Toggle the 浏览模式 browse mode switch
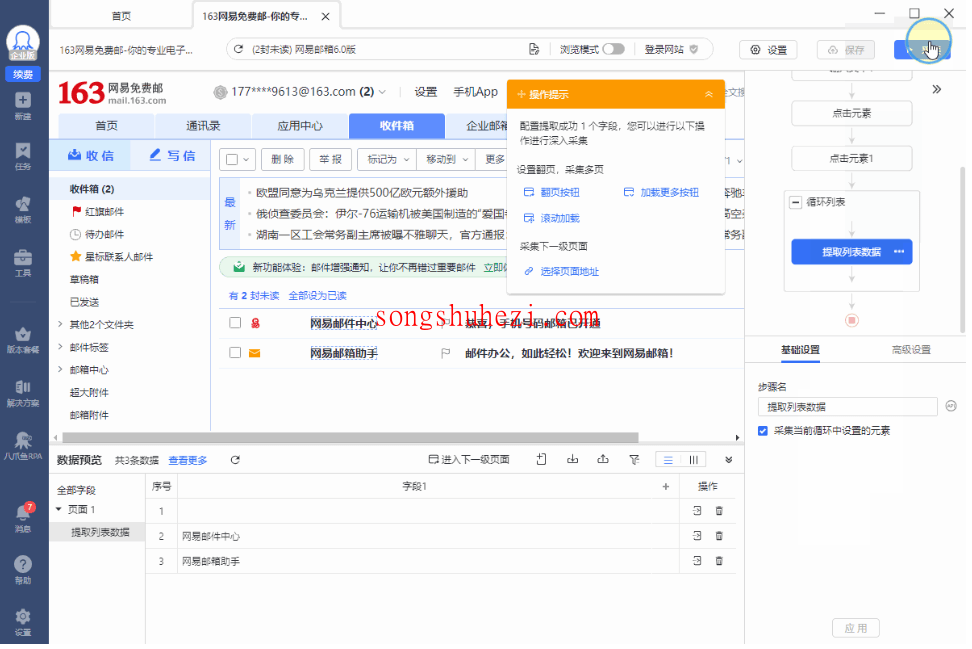 [614, 49]
